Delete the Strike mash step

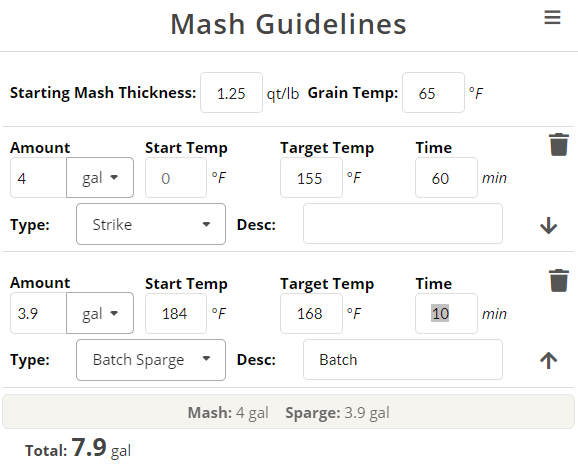pos(559,145)
